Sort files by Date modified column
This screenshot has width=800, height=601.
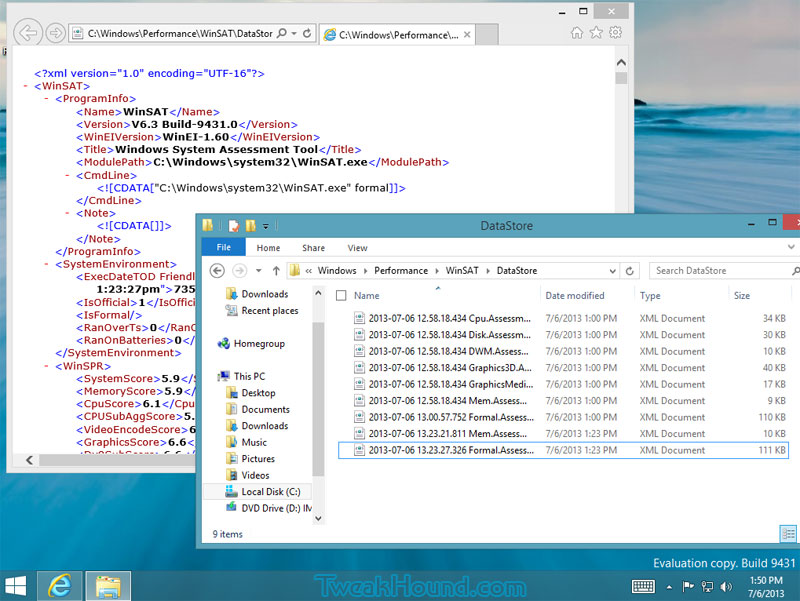(574, 295)
